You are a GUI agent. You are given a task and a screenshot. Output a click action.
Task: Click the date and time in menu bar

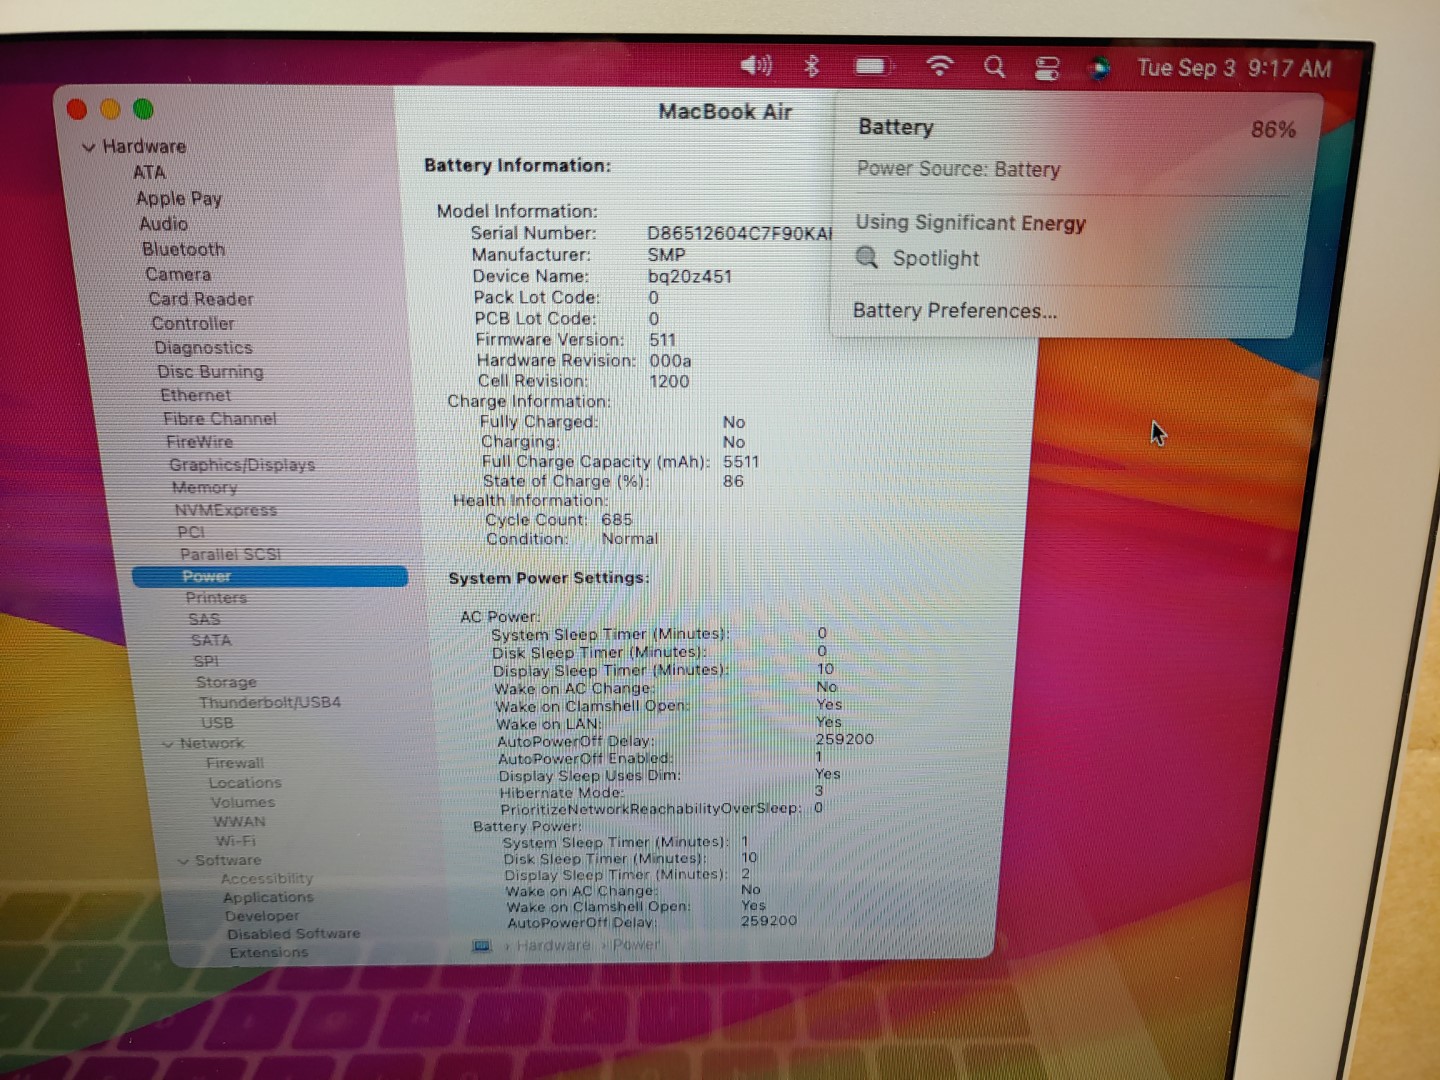(x=1234, y=68)
